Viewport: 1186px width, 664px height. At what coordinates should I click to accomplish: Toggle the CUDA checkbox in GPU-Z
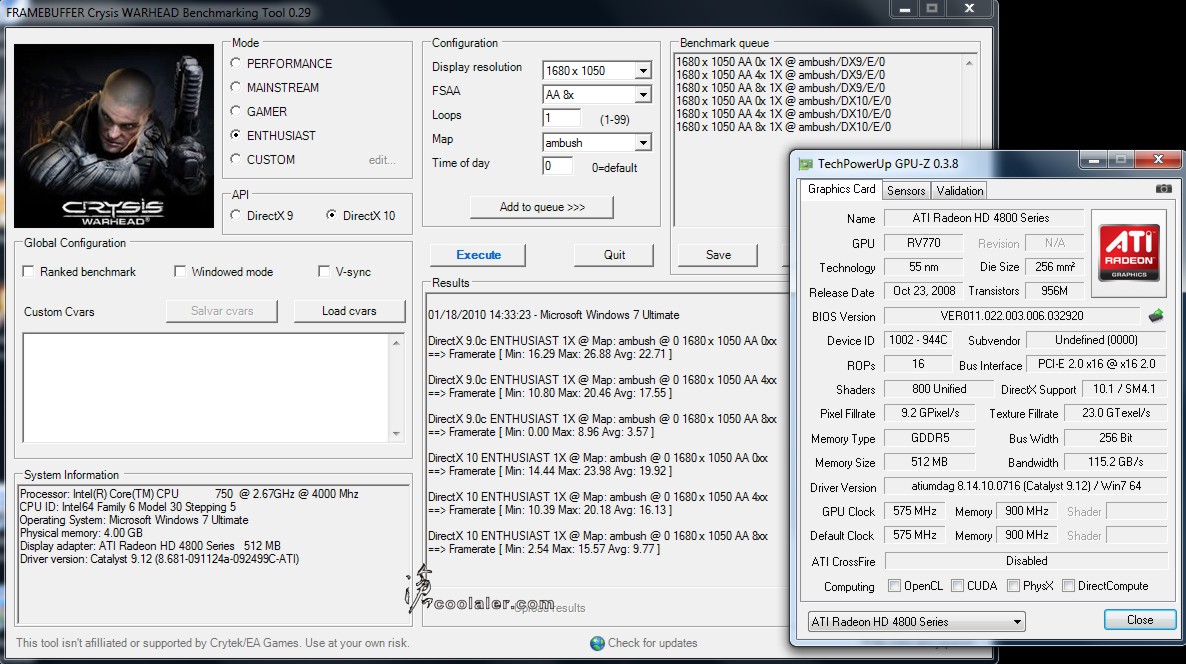[x=958, y=585]
